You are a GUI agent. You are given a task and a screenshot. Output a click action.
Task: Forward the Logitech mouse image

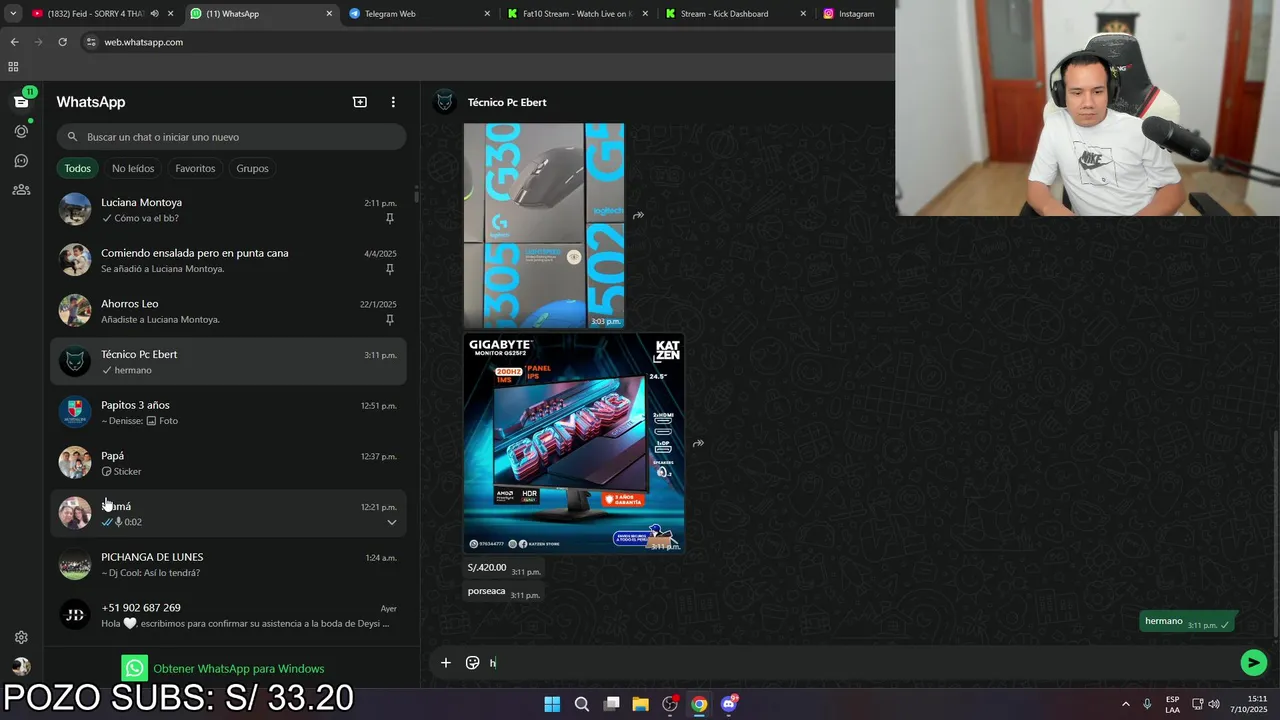(638, 215)
